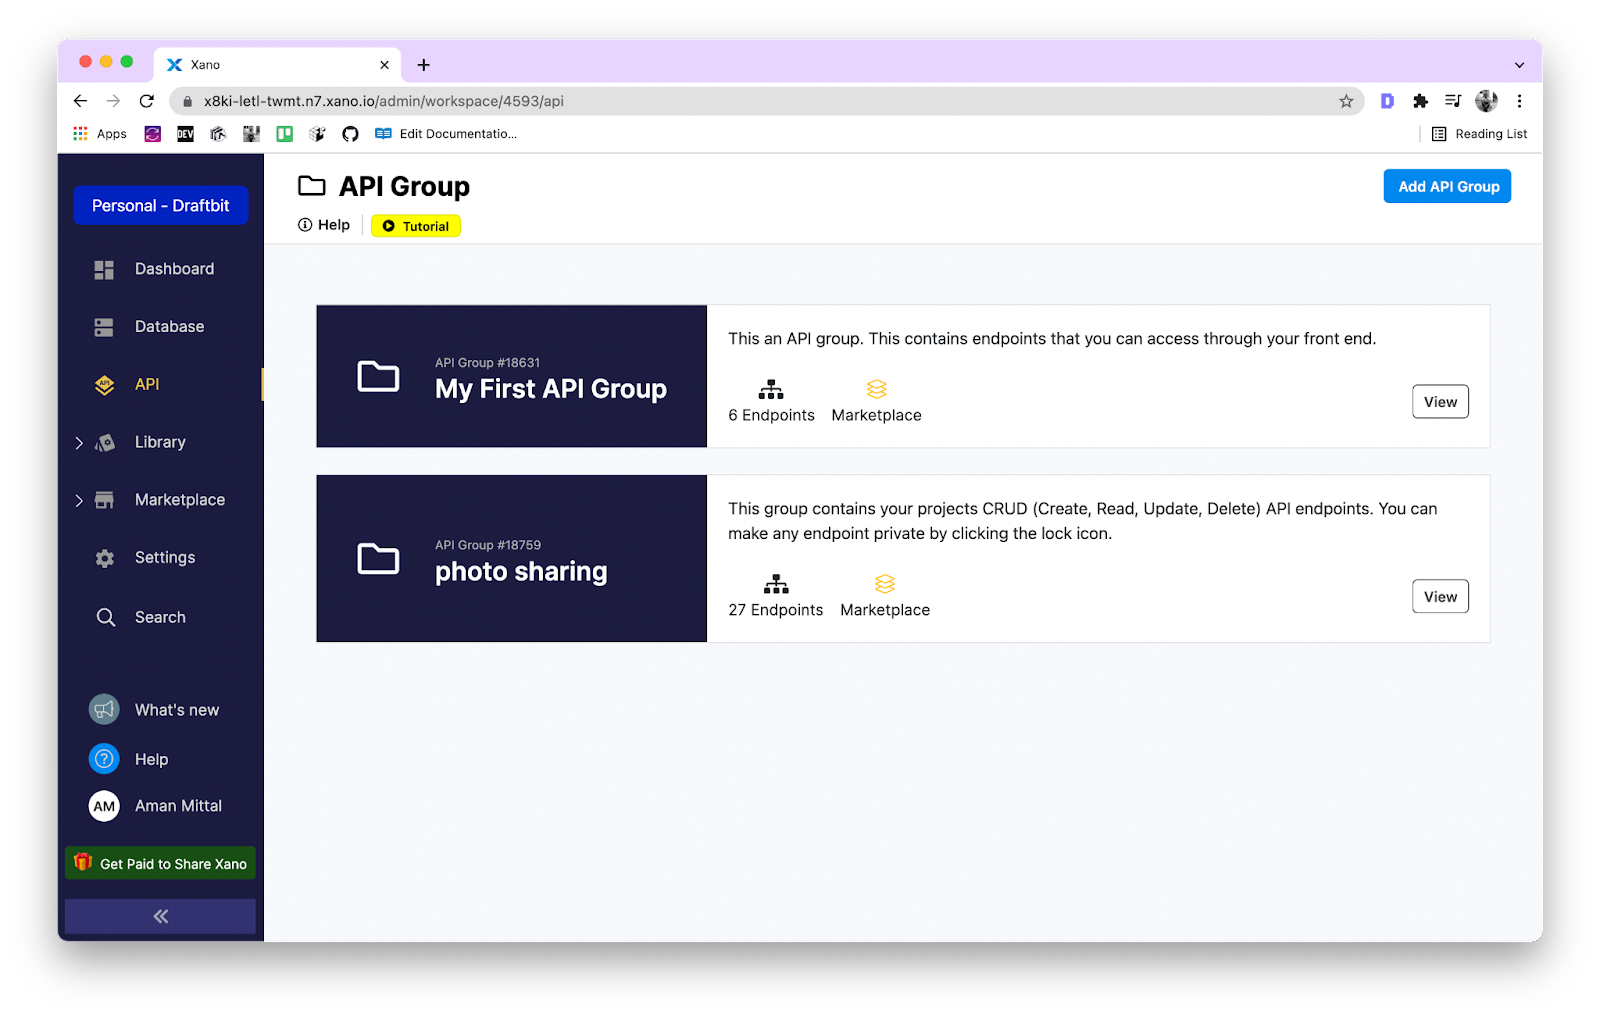Open the GitHub bookmark in the bookmarks bar
This screenshot has height=1017, width=1600.
tap(350, 133)
